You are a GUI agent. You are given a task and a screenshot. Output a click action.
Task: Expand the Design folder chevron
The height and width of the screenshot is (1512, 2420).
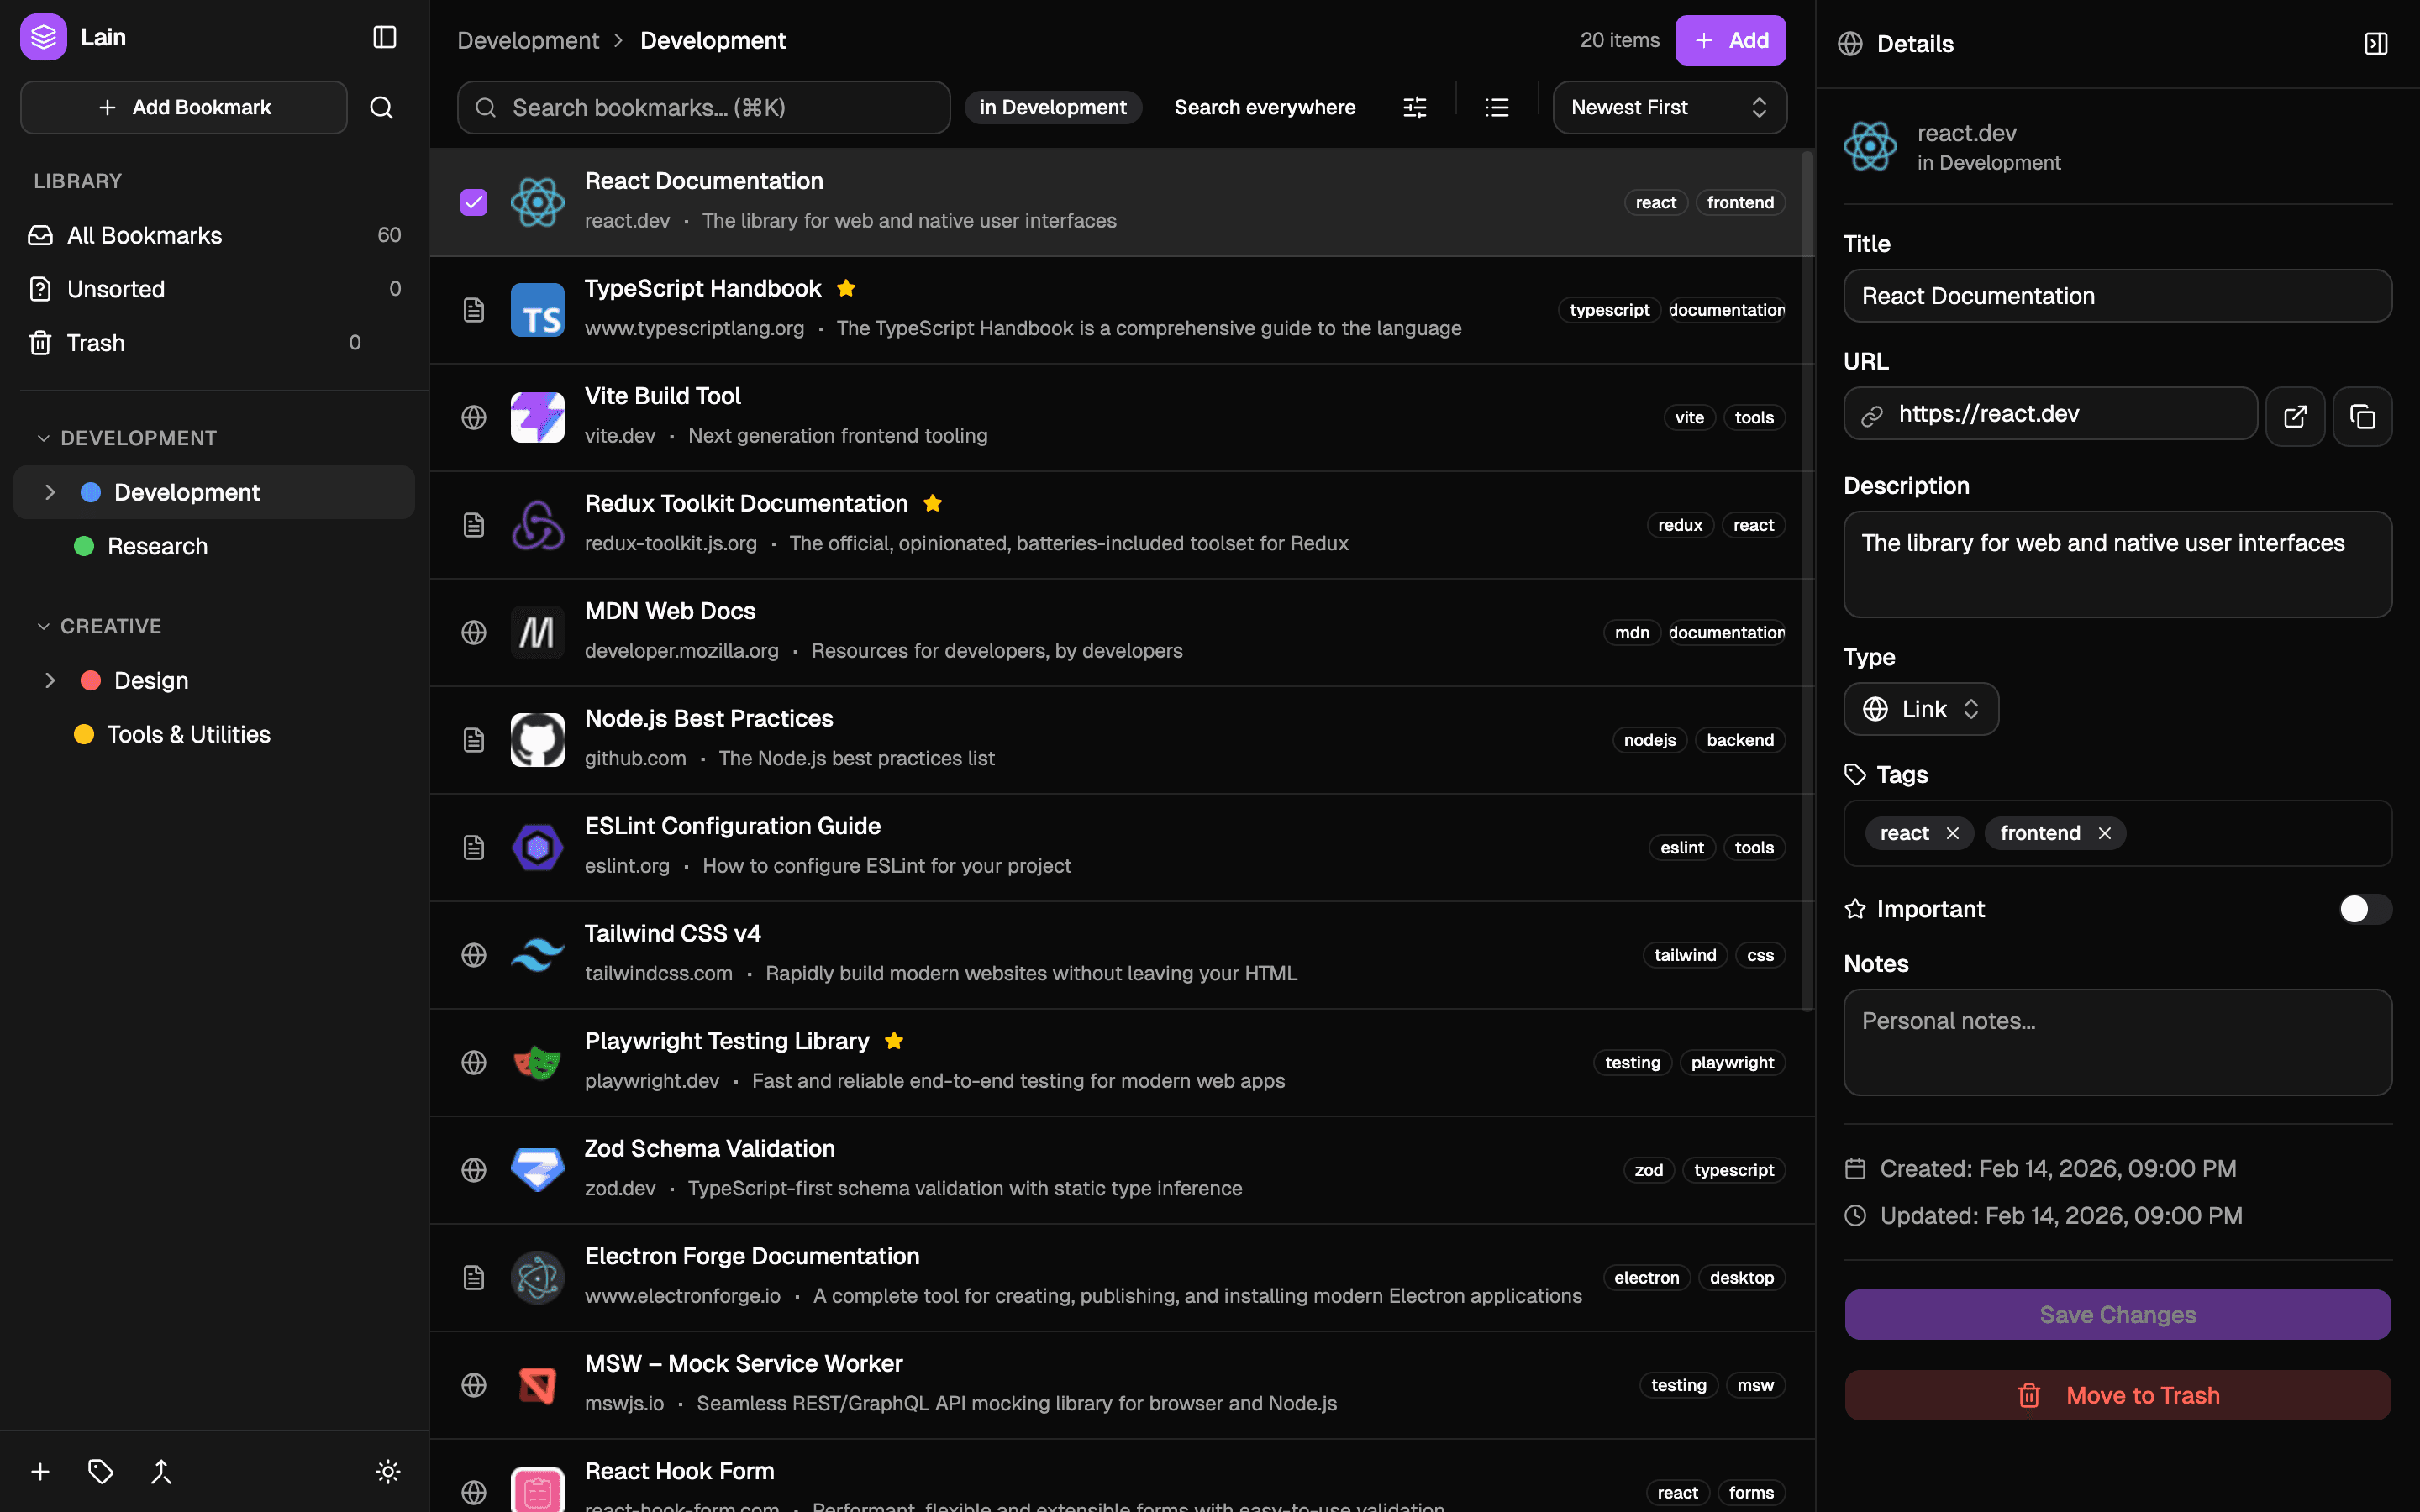coord(50,680)
